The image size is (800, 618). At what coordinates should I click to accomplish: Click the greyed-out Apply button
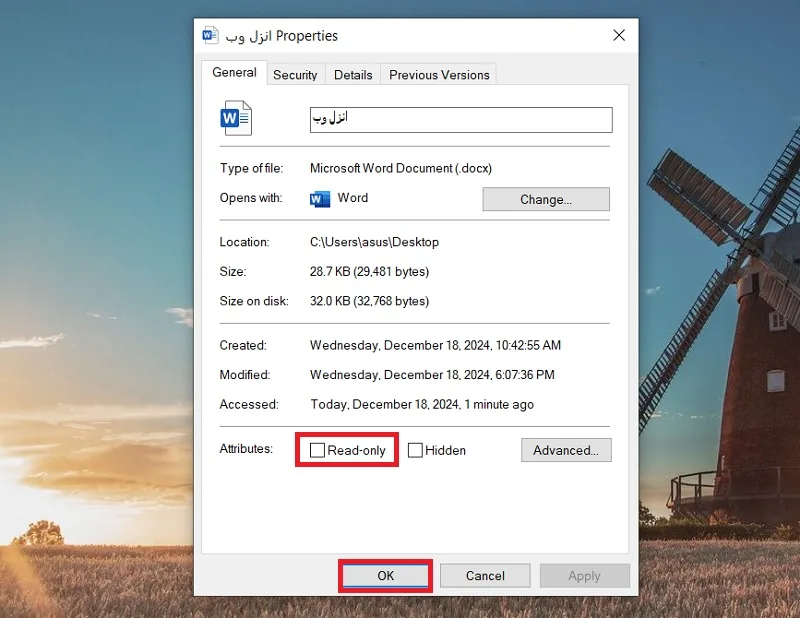point(585,576)
